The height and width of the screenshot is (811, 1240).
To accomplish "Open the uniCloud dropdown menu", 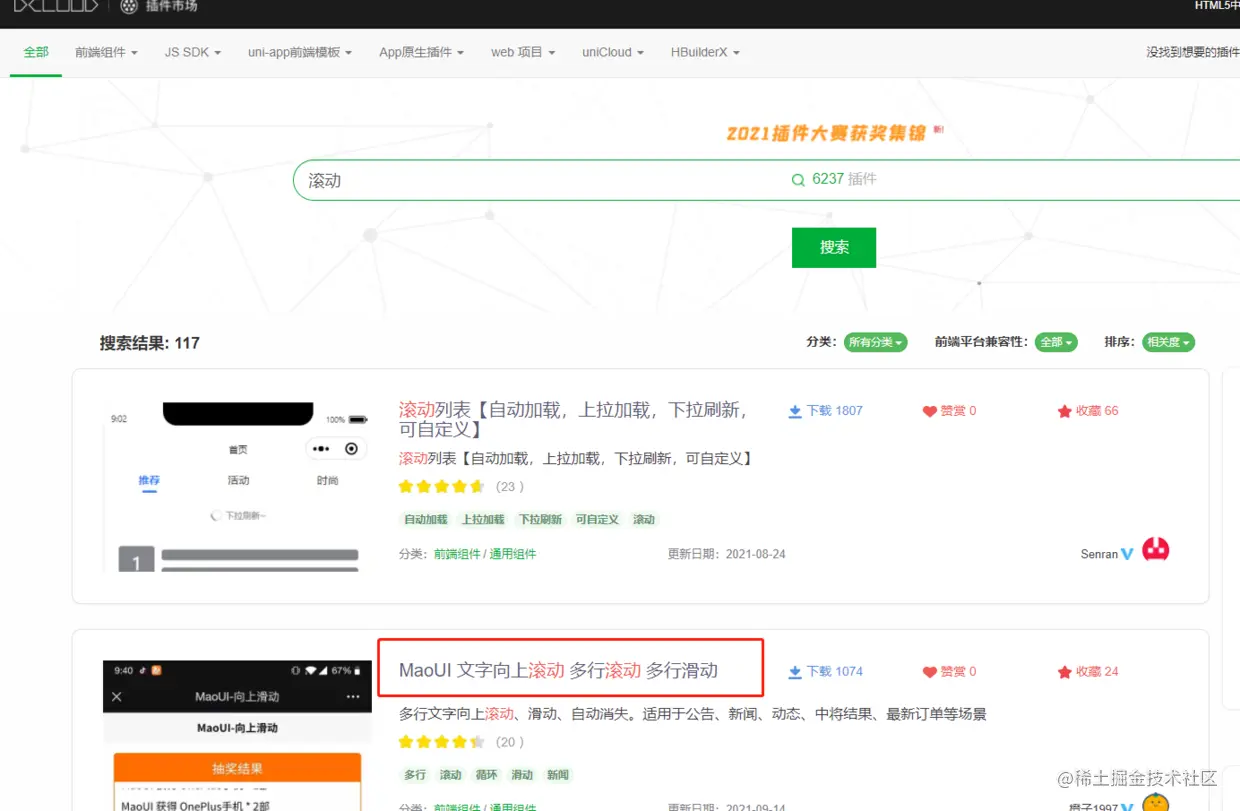I will pos(613,52).
